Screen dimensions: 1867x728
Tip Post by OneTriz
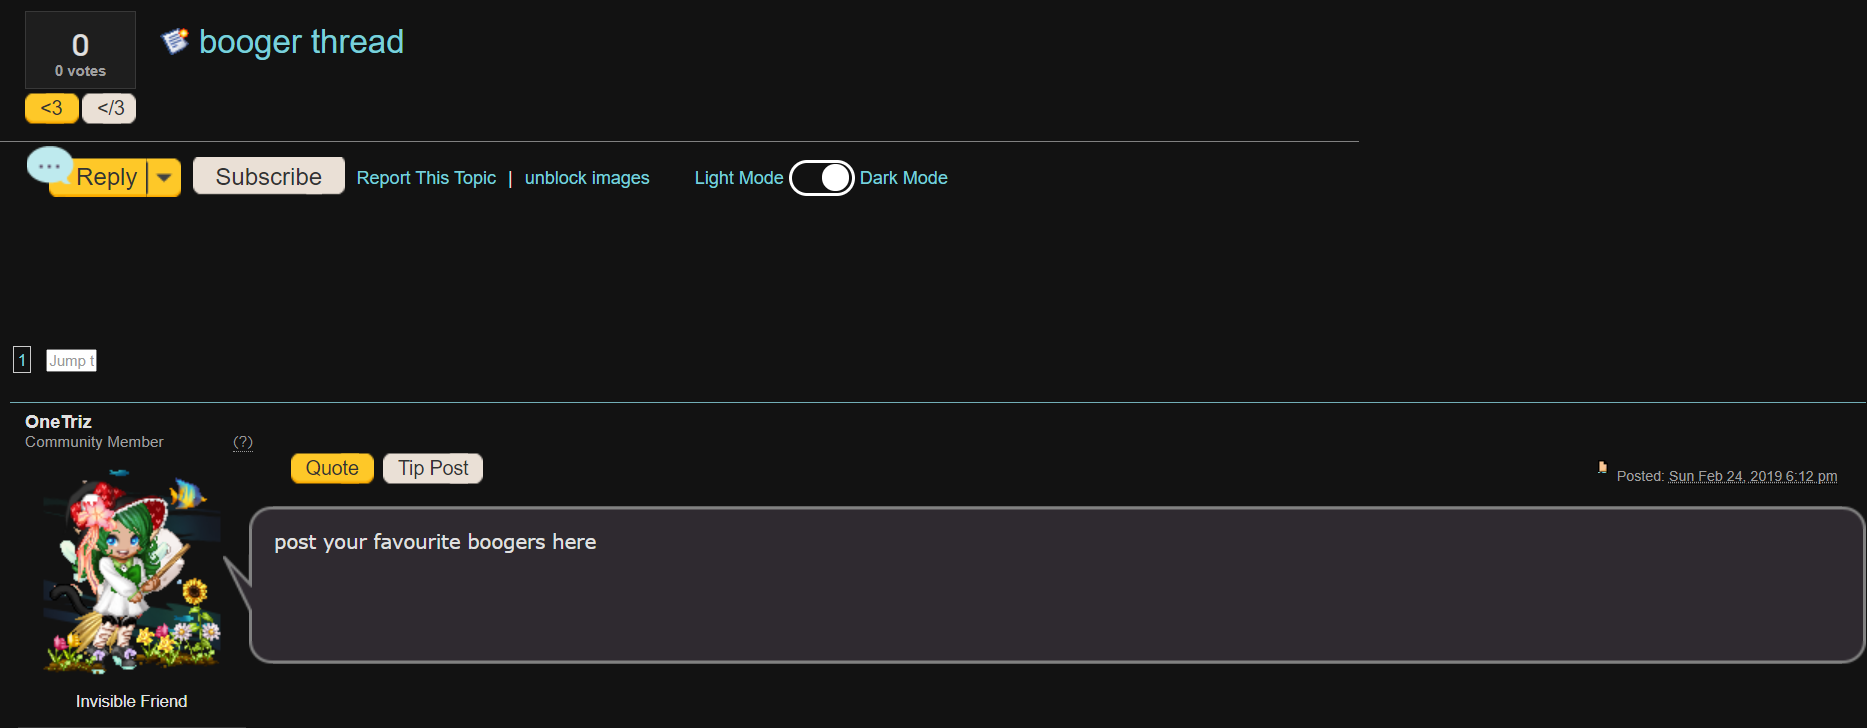pos(433,468)
